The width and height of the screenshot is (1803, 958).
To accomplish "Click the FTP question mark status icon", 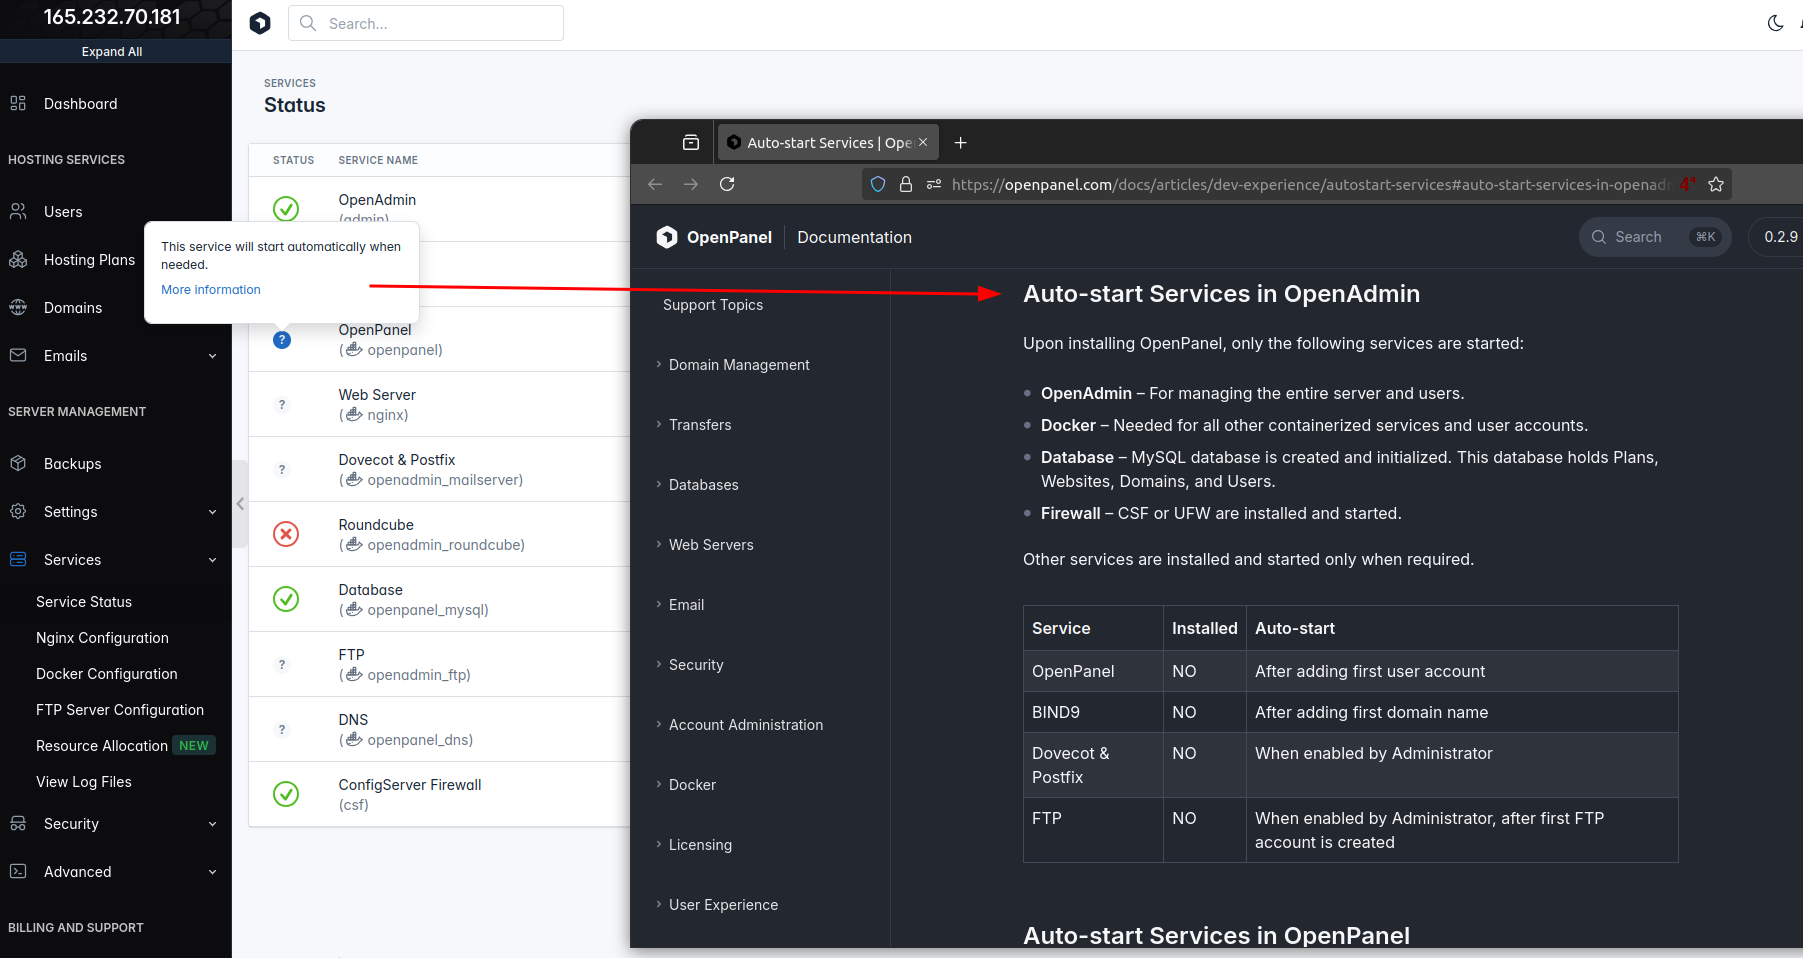I will (282, 665).
